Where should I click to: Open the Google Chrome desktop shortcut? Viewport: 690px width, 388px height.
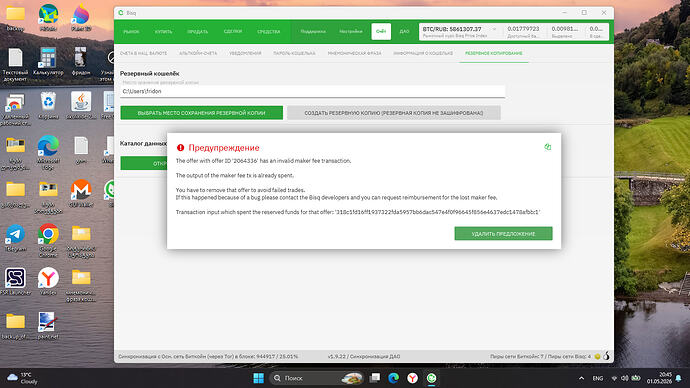point(48,241)
